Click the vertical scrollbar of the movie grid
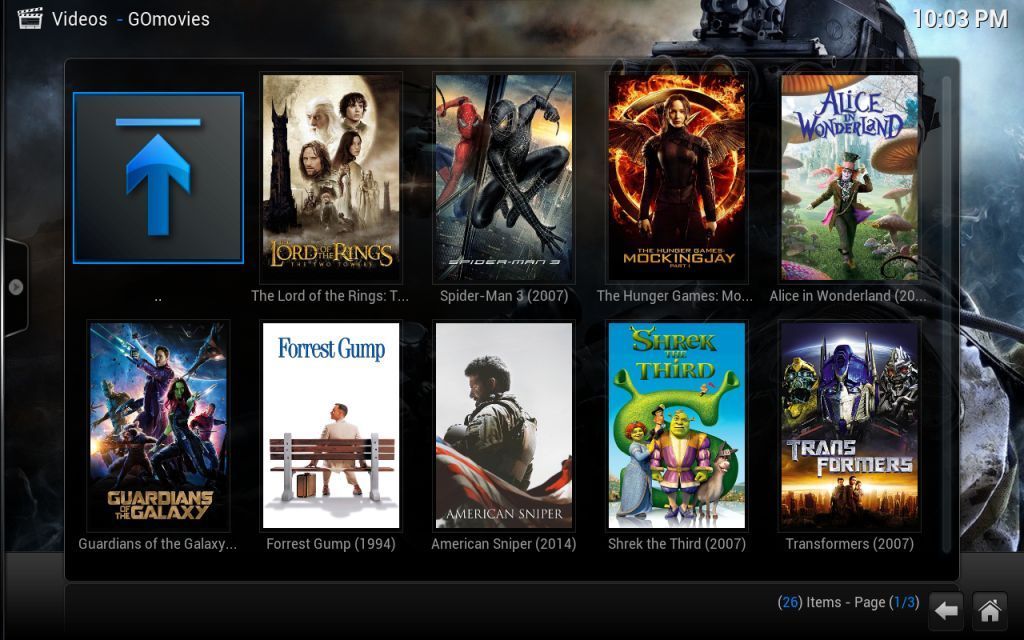1024x640 pixels. [x=948, y=313]
